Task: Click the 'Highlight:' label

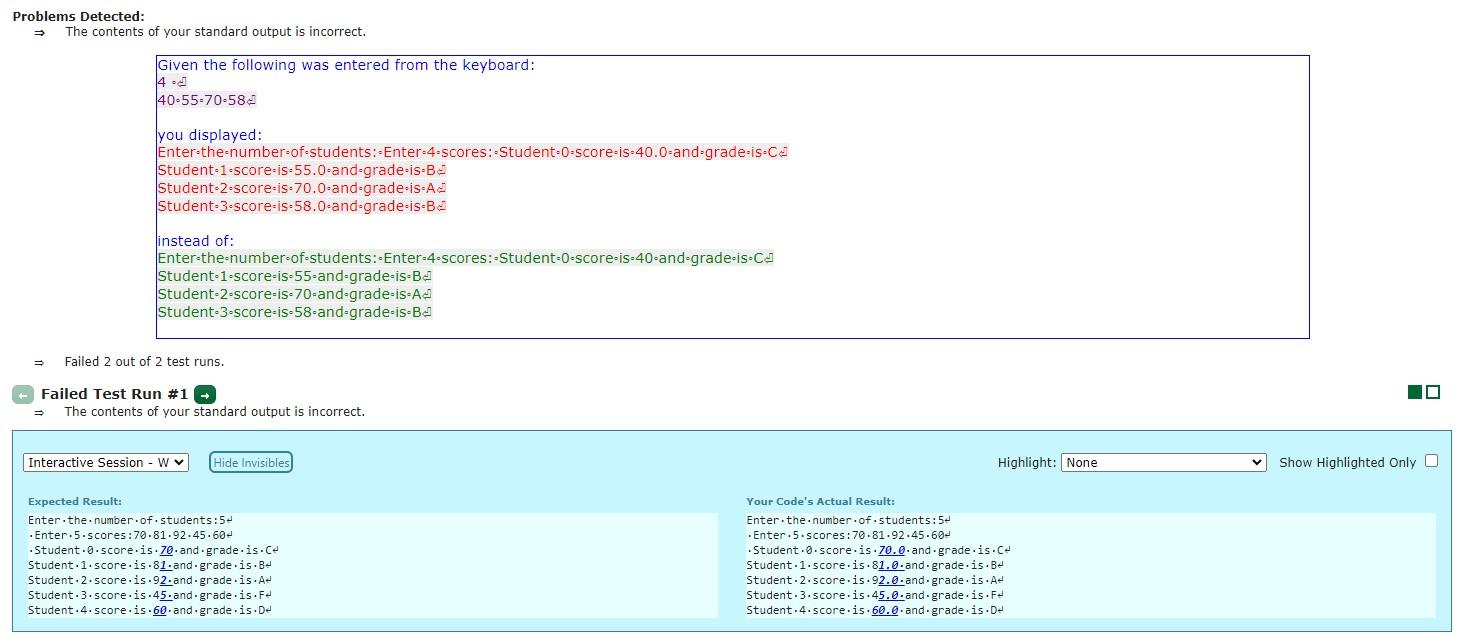Action: point(1026,462)
